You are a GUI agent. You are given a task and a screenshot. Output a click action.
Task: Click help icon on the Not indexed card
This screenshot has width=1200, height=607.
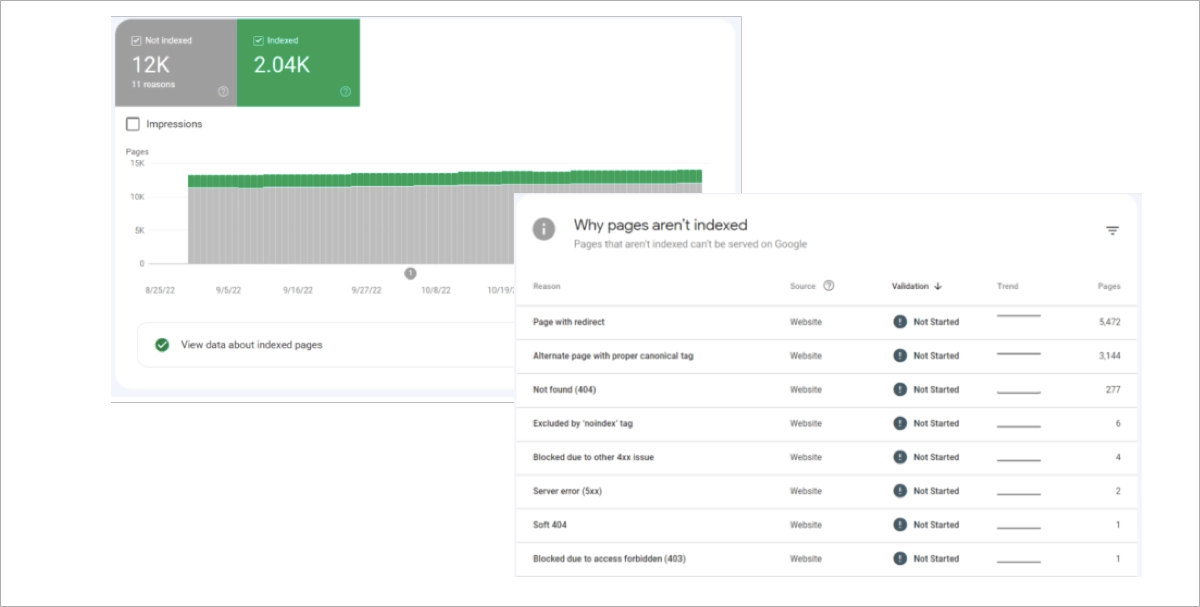(223, 91)
